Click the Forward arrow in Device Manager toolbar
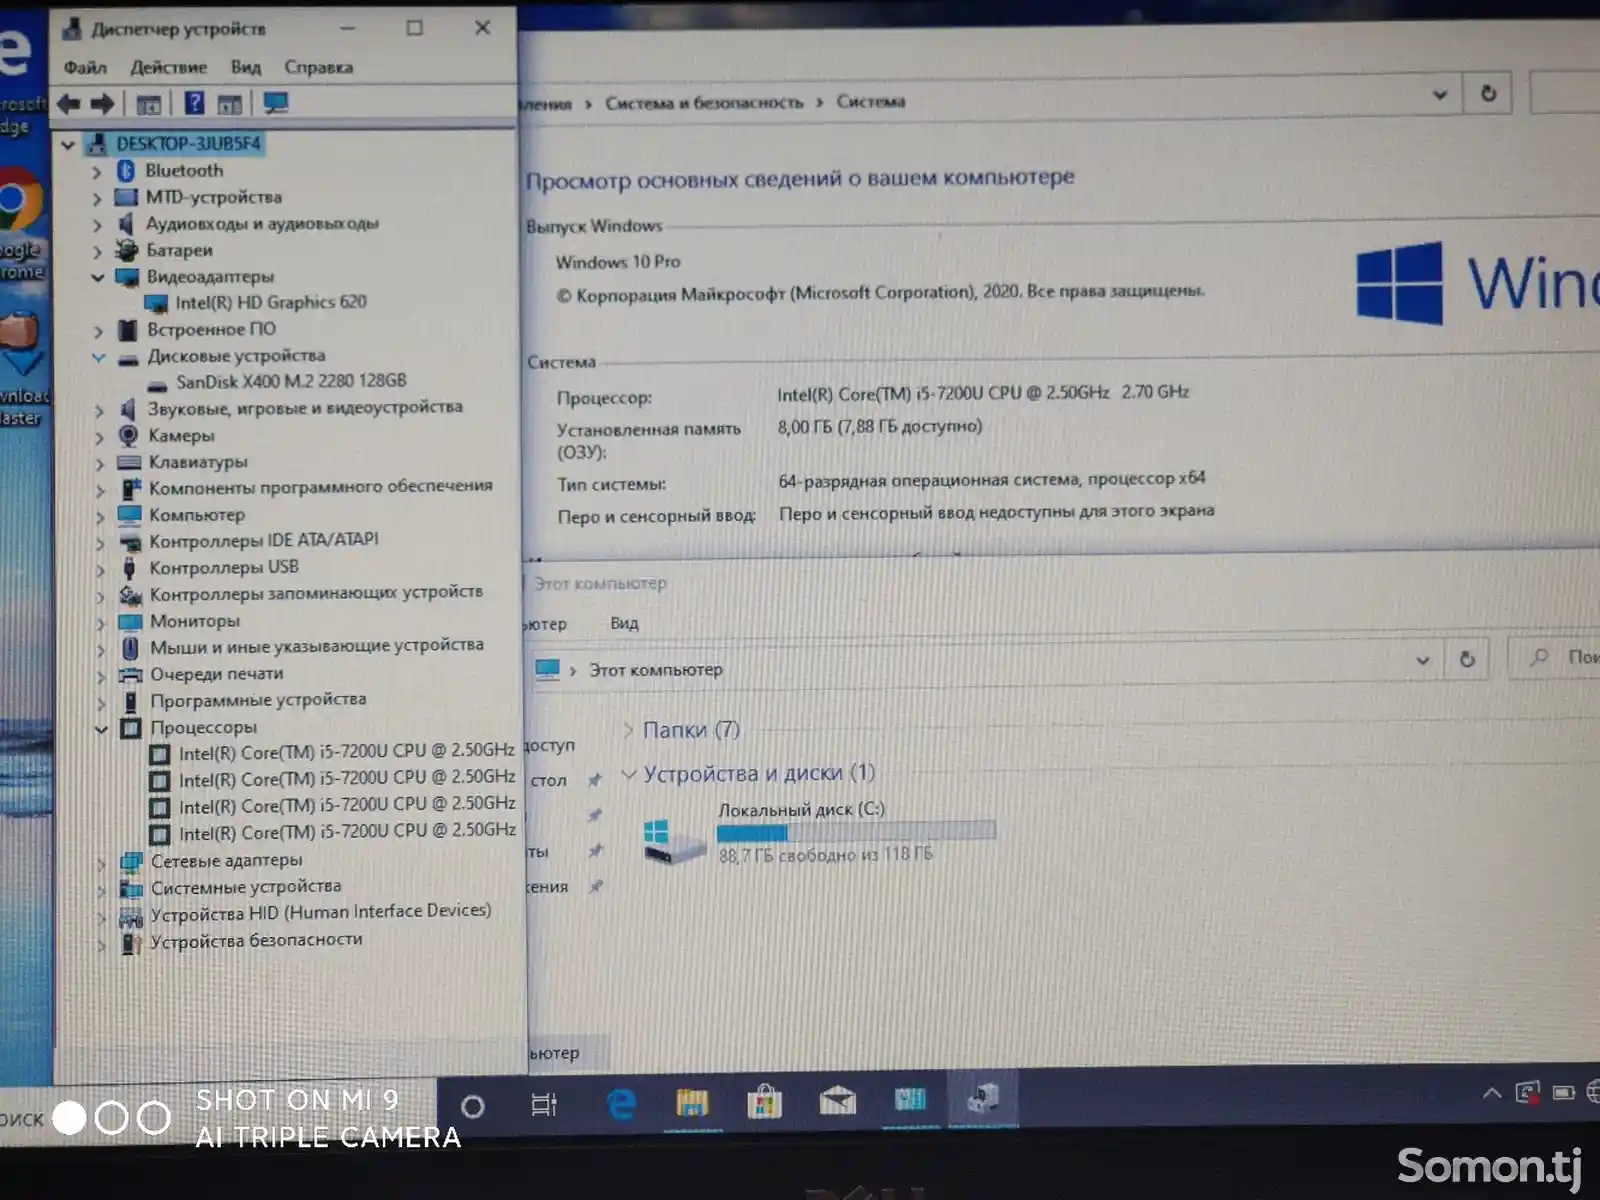The height and width of the screenshot is (1200, 1600). 102,103
